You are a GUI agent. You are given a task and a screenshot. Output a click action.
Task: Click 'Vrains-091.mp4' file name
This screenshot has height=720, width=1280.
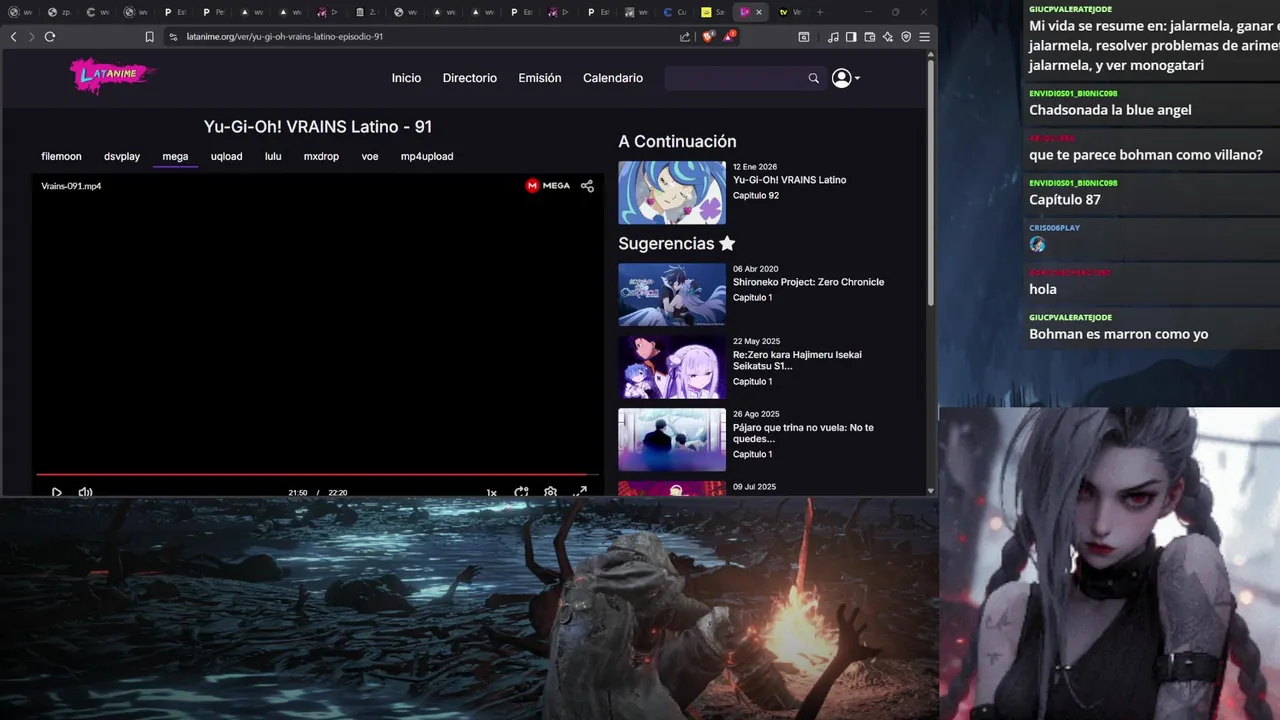click(x=71, y=186)
